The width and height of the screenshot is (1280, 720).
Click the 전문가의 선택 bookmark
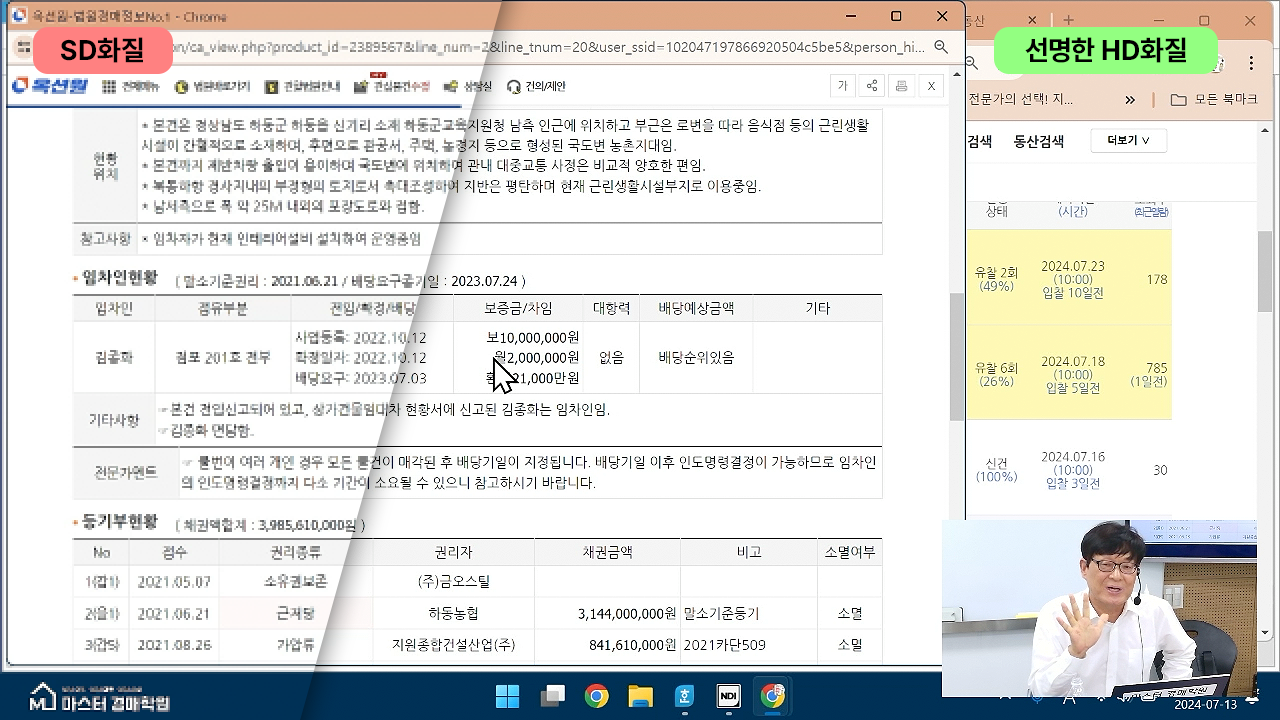(1021, 100)
